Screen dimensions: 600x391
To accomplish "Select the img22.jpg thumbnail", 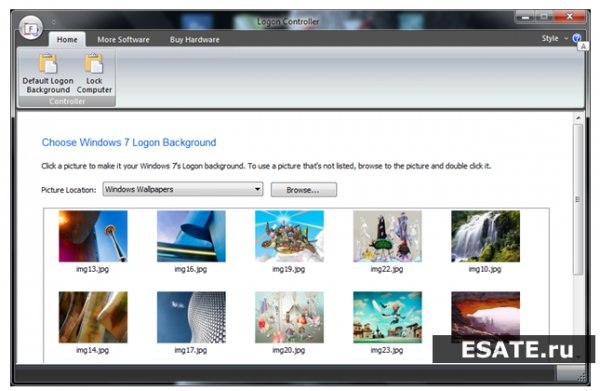I will click(x=387, y=236).
